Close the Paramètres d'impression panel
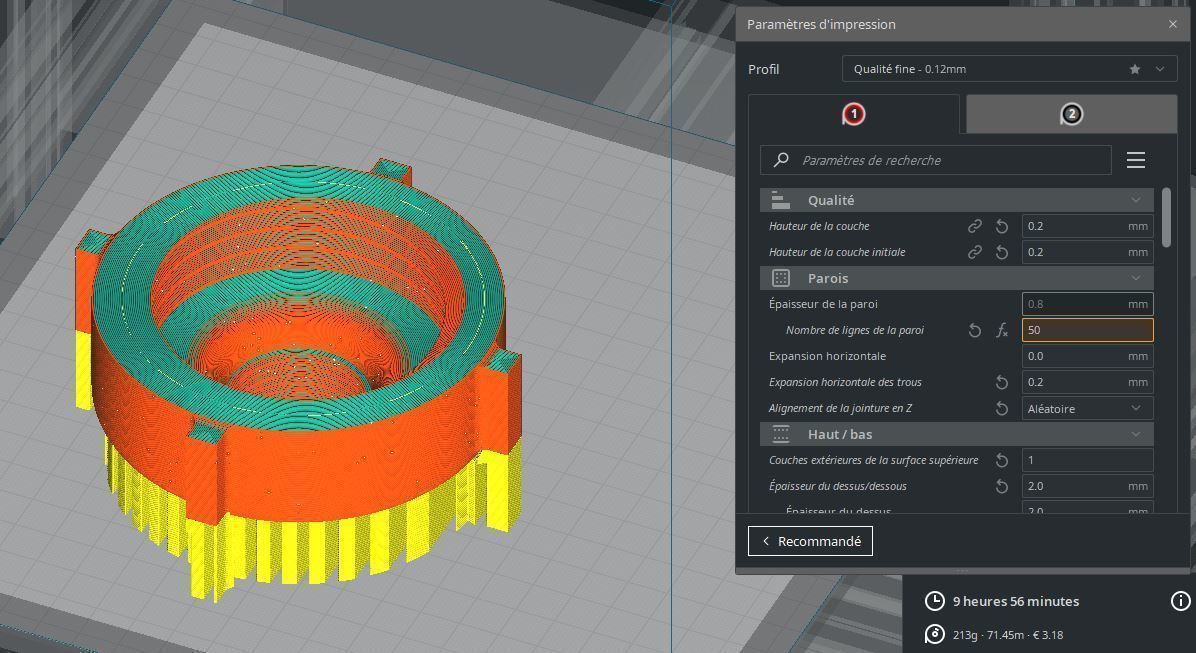Image resolution: width=1196 pixels, height=653 pixels. [x=1172, y=24]
